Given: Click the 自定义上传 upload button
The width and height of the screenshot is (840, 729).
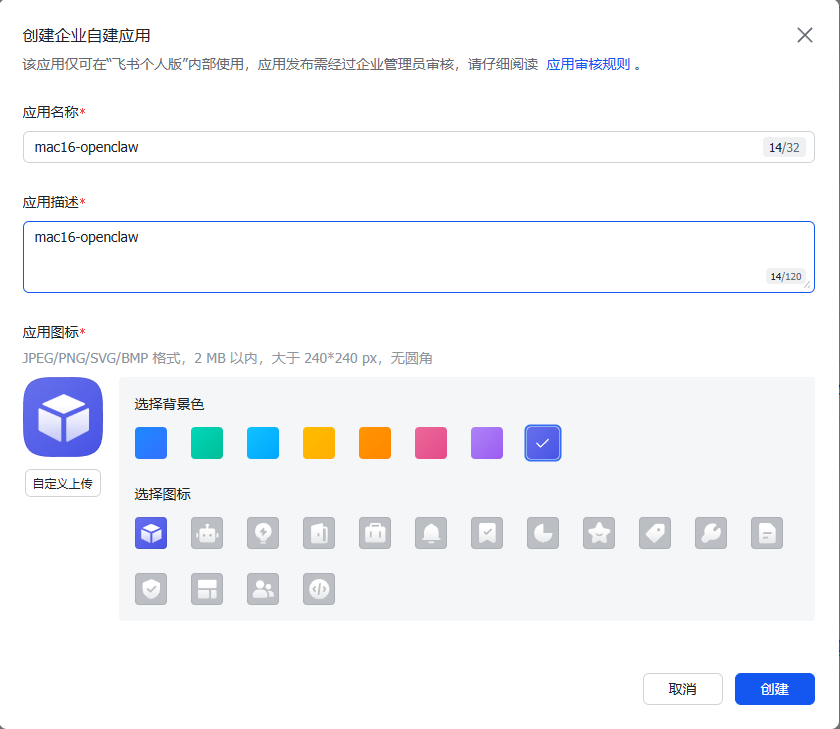Looking at the screenshot, I should (63, 483).
